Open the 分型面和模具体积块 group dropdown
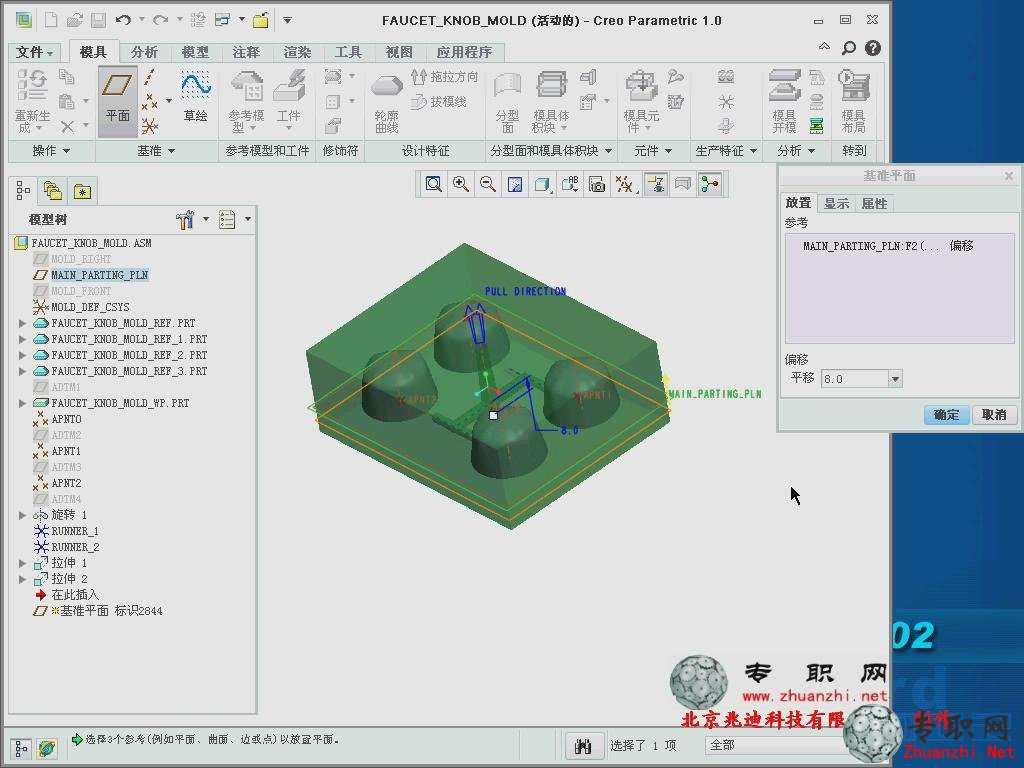The height and width of the screenshot is (768, 1024). point(551,151)
